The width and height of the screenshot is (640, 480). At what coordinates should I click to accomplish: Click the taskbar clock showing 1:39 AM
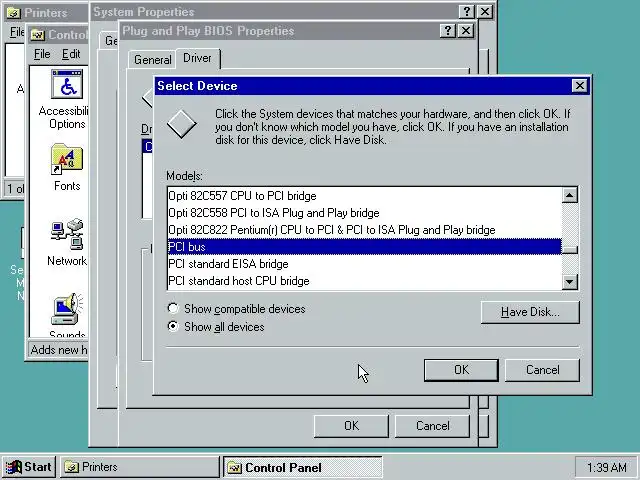pos(606,467)
